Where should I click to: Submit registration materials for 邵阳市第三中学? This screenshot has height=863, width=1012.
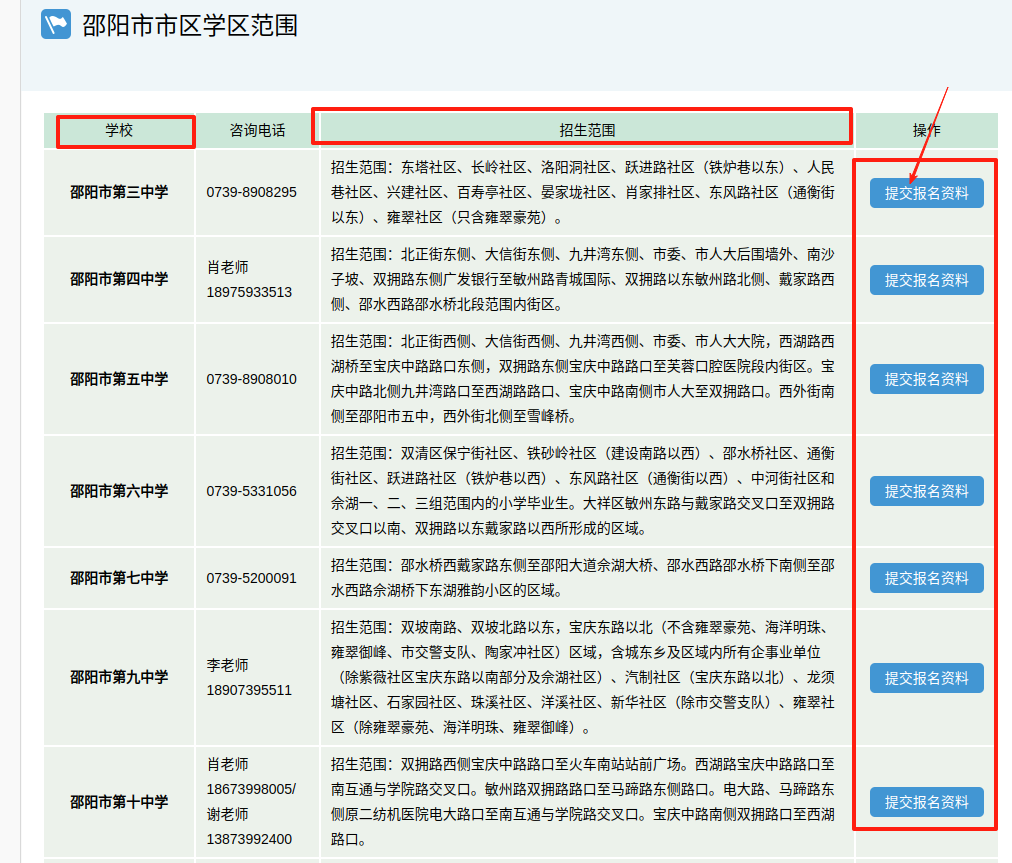click(926, 193)
